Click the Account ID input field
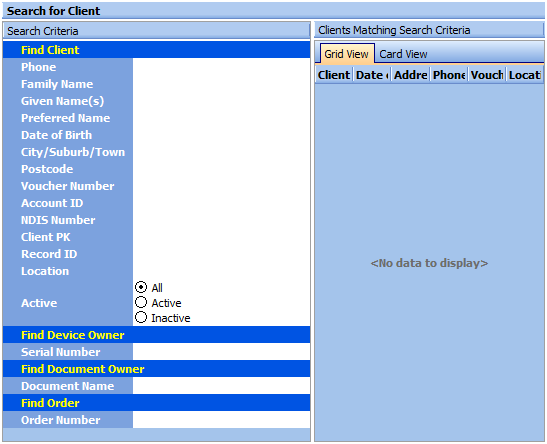Image resolution: width=547 pixels, height=444 pixels. (221, 203)
